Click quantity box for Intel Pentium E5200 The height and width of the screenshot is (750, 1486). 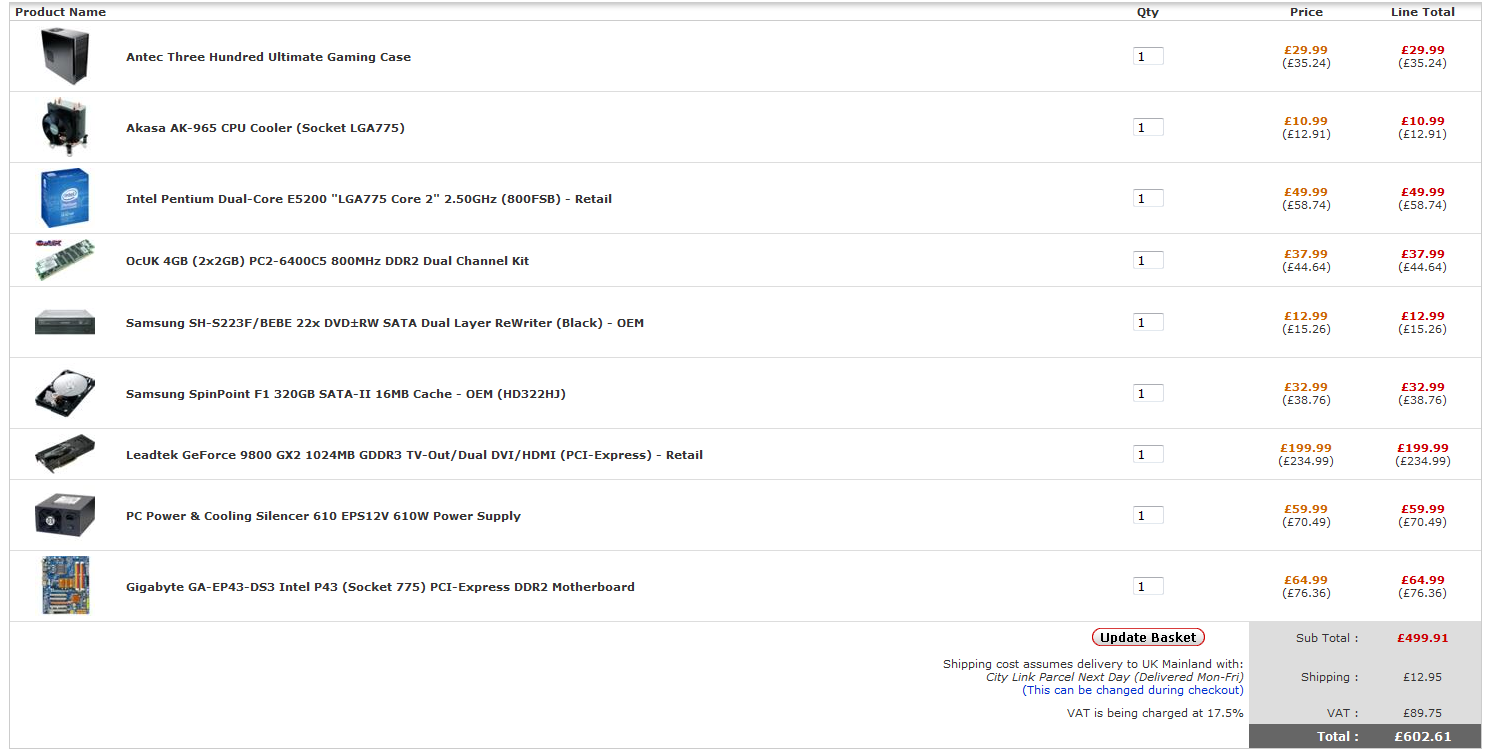[1148, 199]
